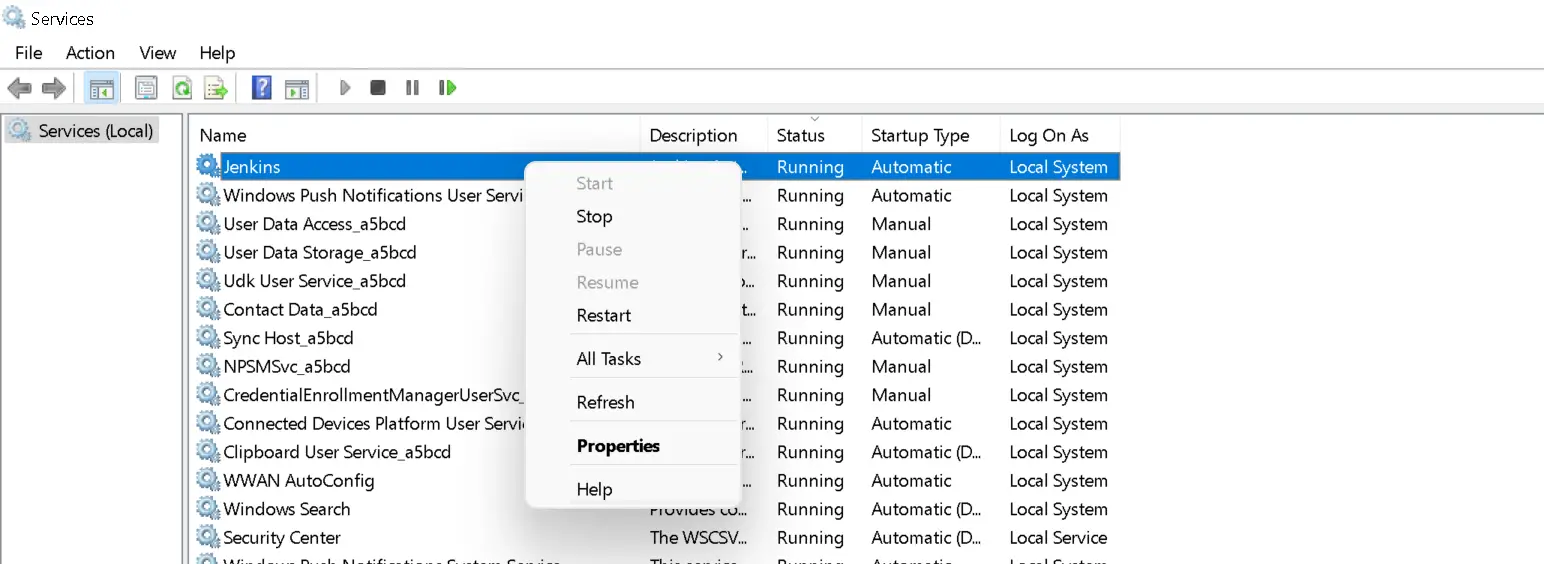Click gear icon beside Clipboard User Service_a5bcd
This screenshot has width=1544, height=564.
(208, 451)
